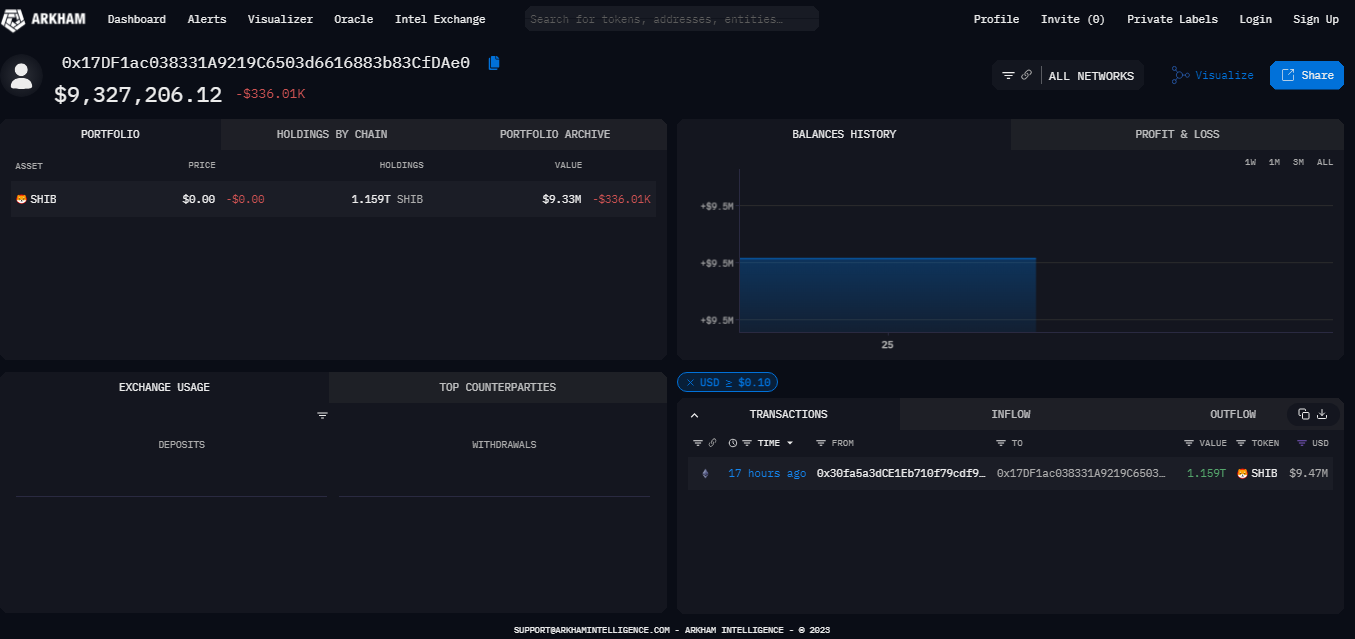Switch to the Outflow tab
The image size is (1355, 639).
[x=1233, y=414]
